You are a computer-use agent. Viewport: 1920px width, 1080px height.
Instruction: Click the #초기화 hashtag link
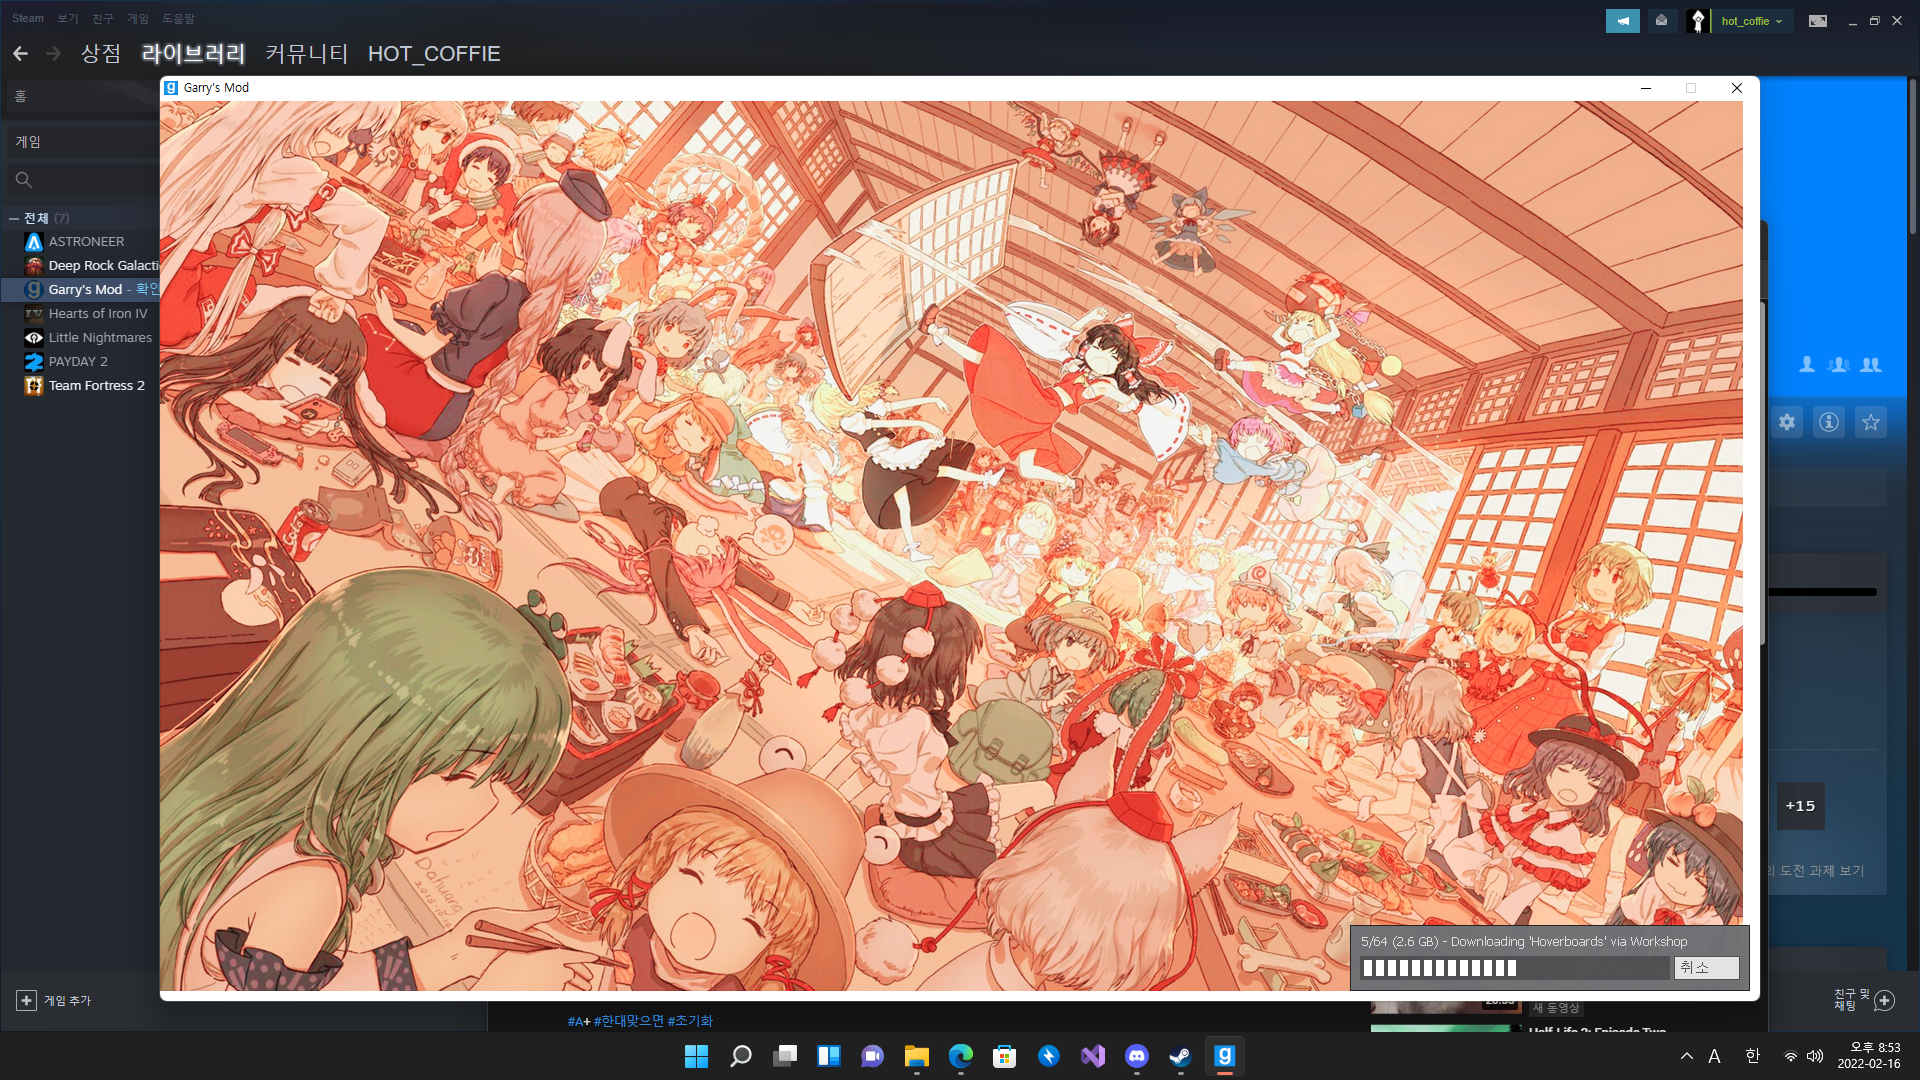point(690,1021)
